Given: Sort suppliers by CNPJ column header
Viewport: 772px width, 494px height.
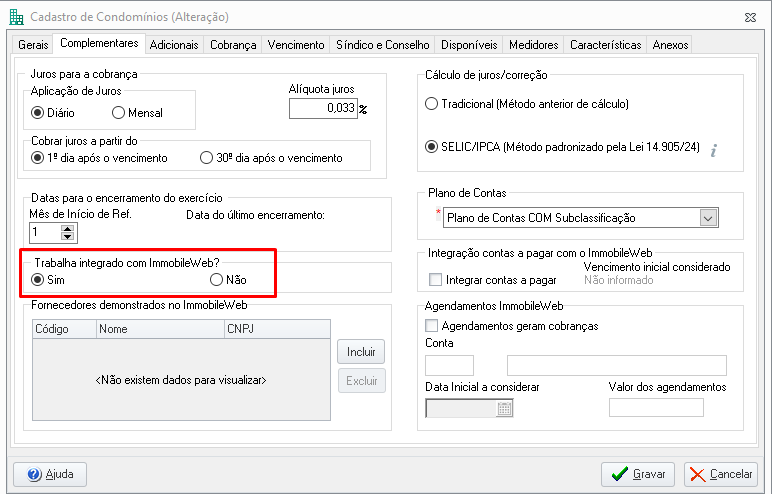Looking at the screenshot, I should point(277,329).
